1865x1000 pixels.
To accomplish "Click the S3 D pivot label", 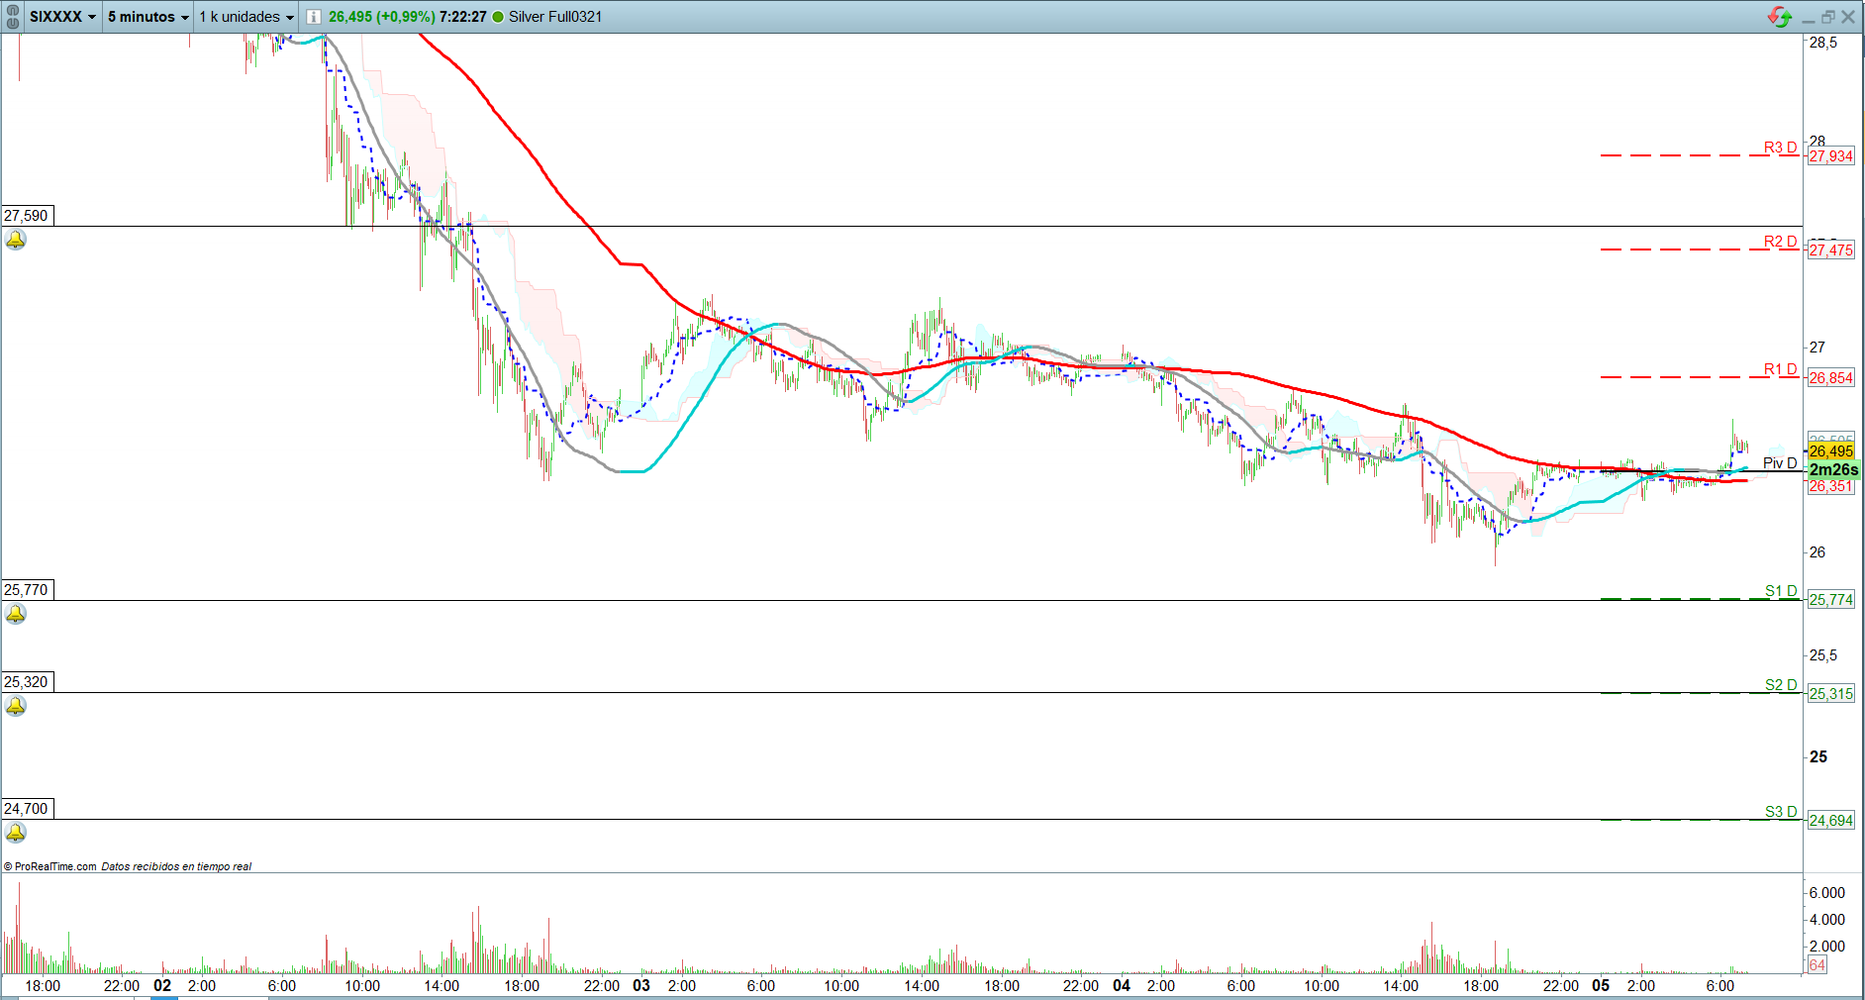I will click(x=1781, y=812).
